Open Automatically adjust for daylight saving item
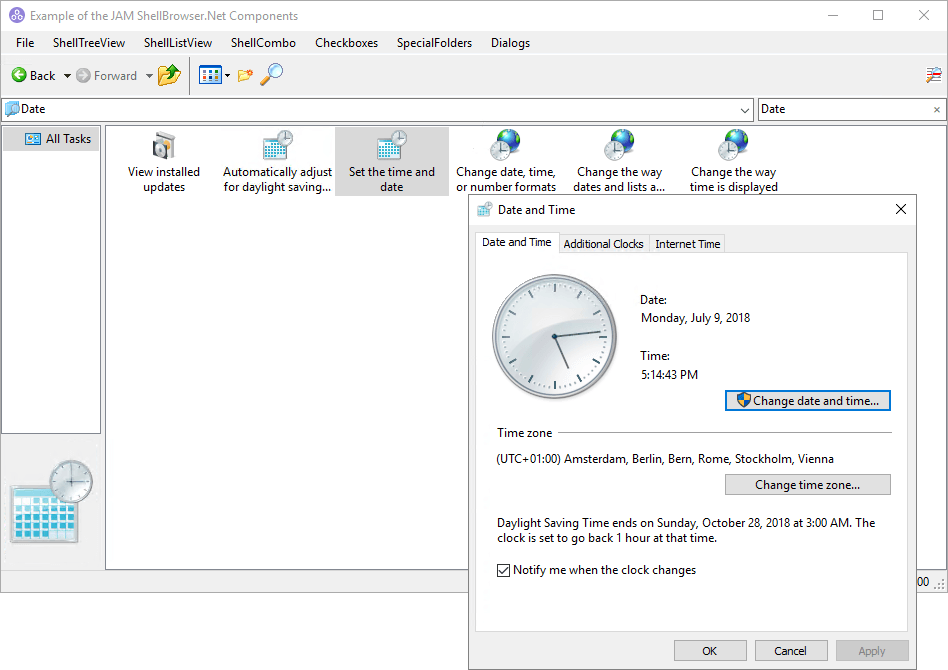Viewport: 948px width, 670px height. pyautogui.click(x=277, y=162)
